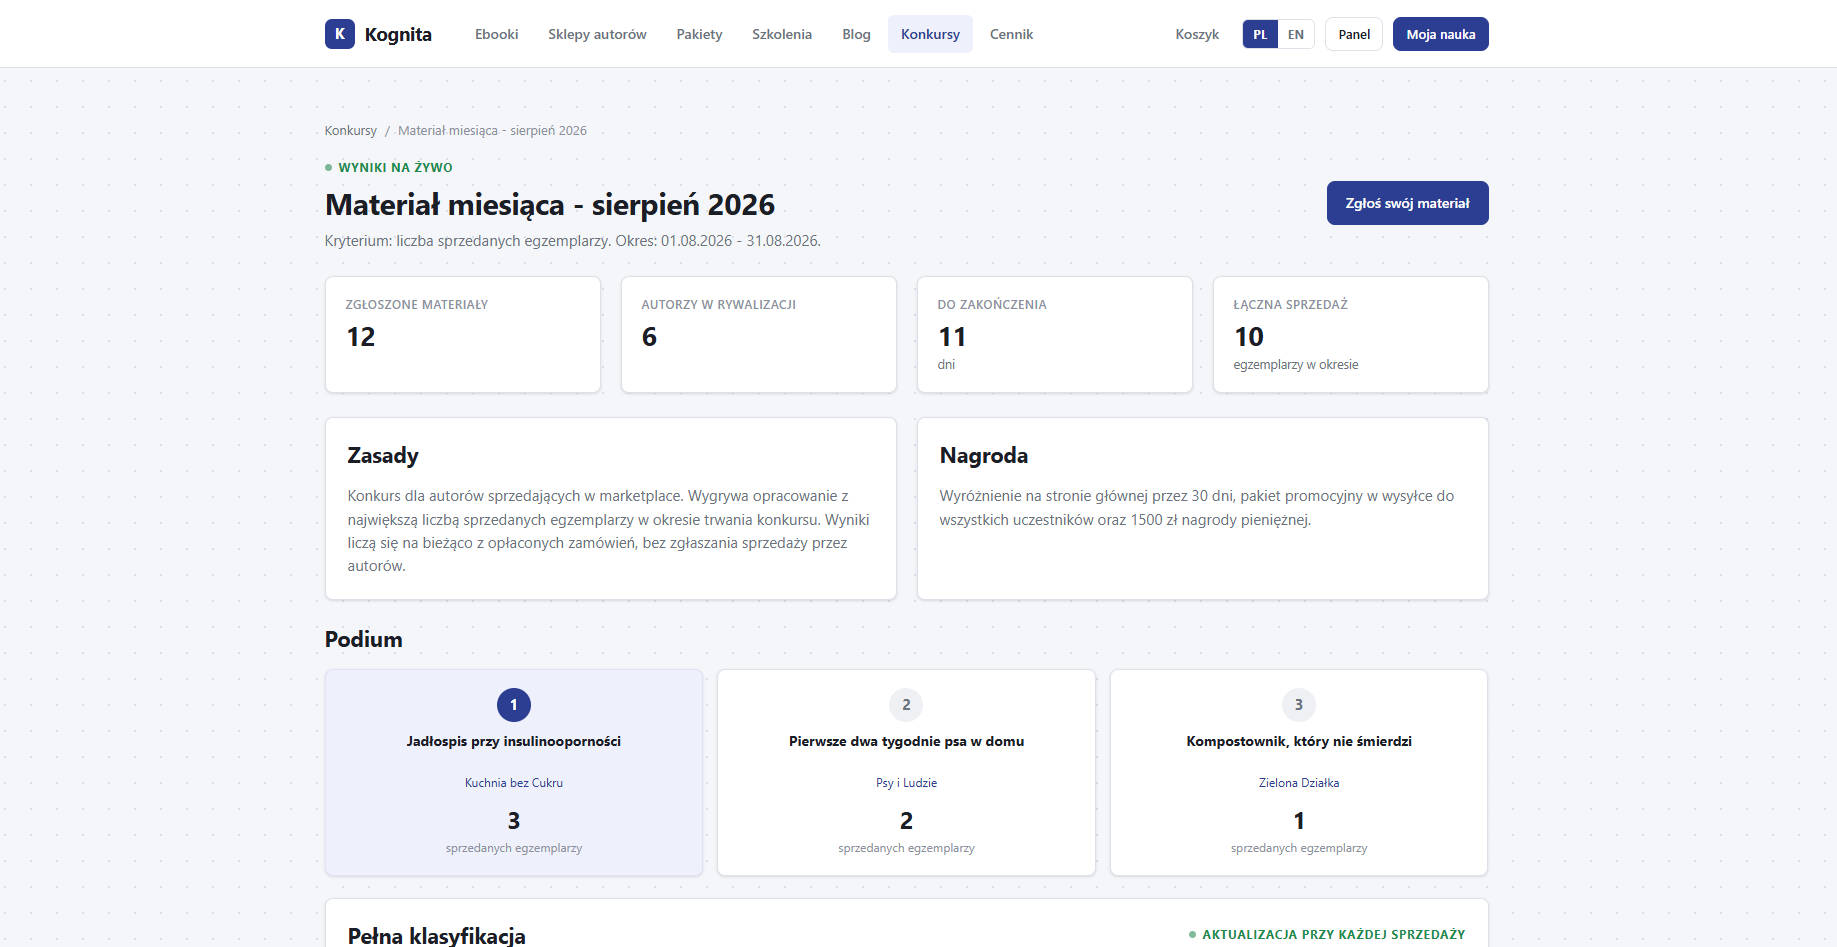Visit the Kuchnia bez Cukru author shop
The height and width of the screenshot is (947, 1837).
[x=514, y=783]
